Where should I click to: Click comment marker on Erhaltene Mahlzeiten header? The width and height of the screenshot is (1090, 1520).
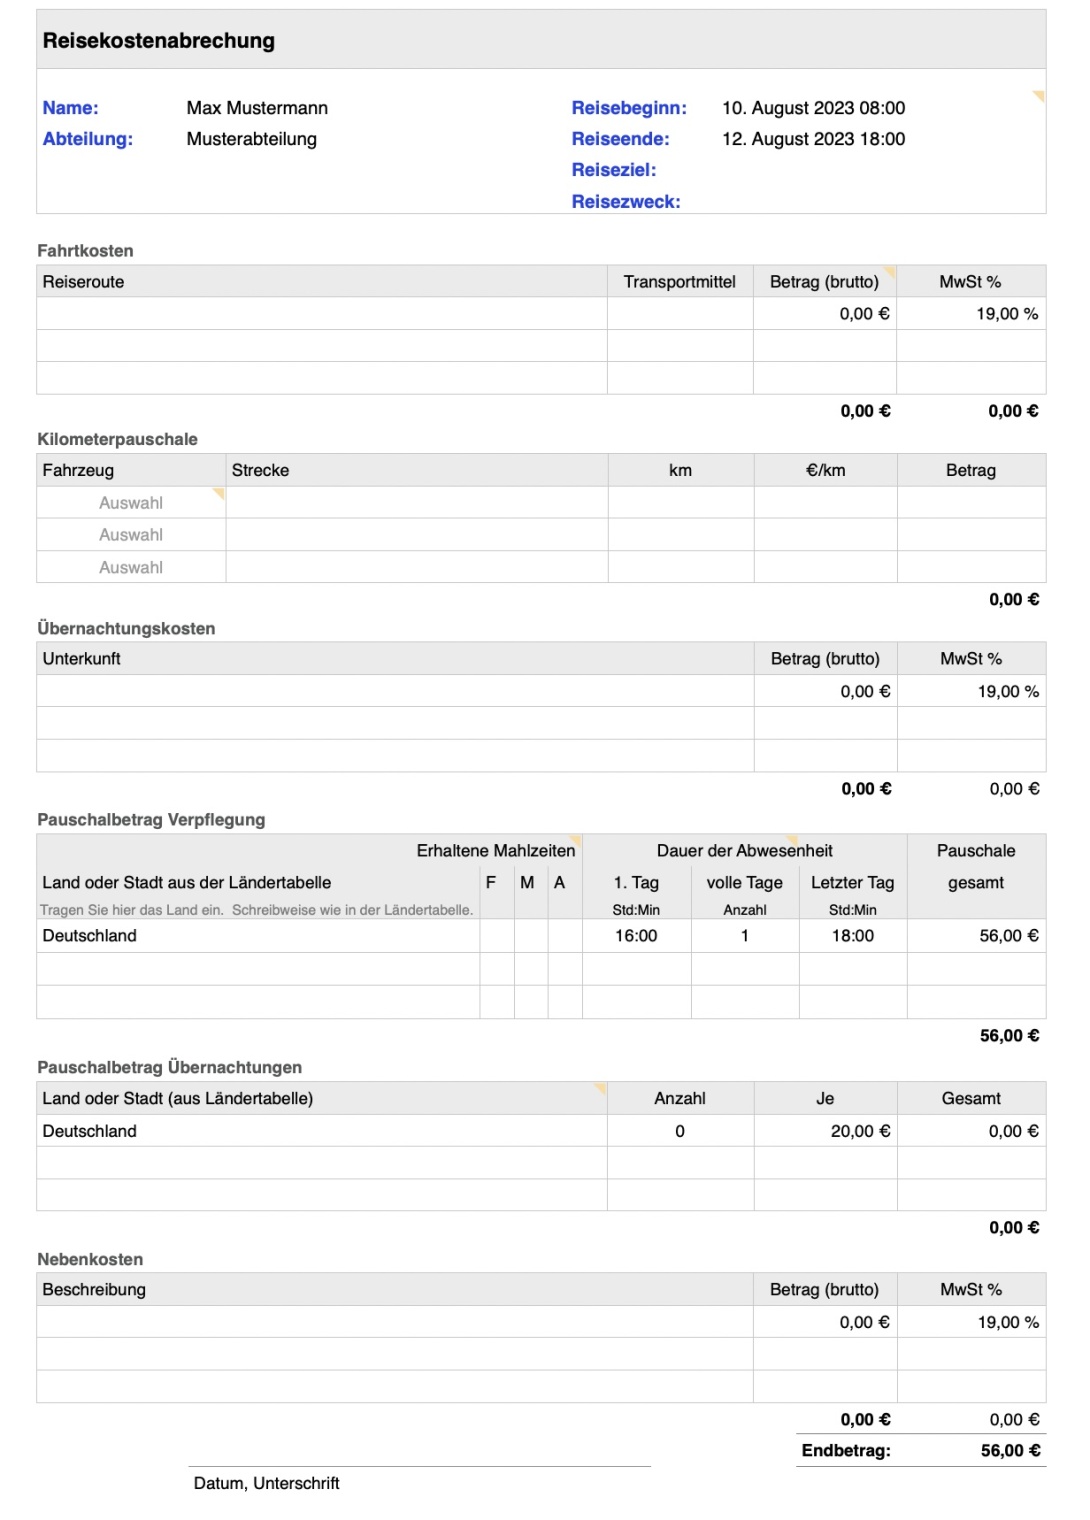tap(576, 839)
